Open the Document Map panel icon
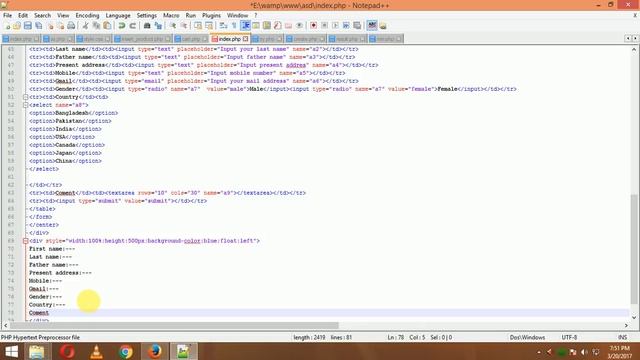Screen dimensions: 640x360 coord(267,26)
